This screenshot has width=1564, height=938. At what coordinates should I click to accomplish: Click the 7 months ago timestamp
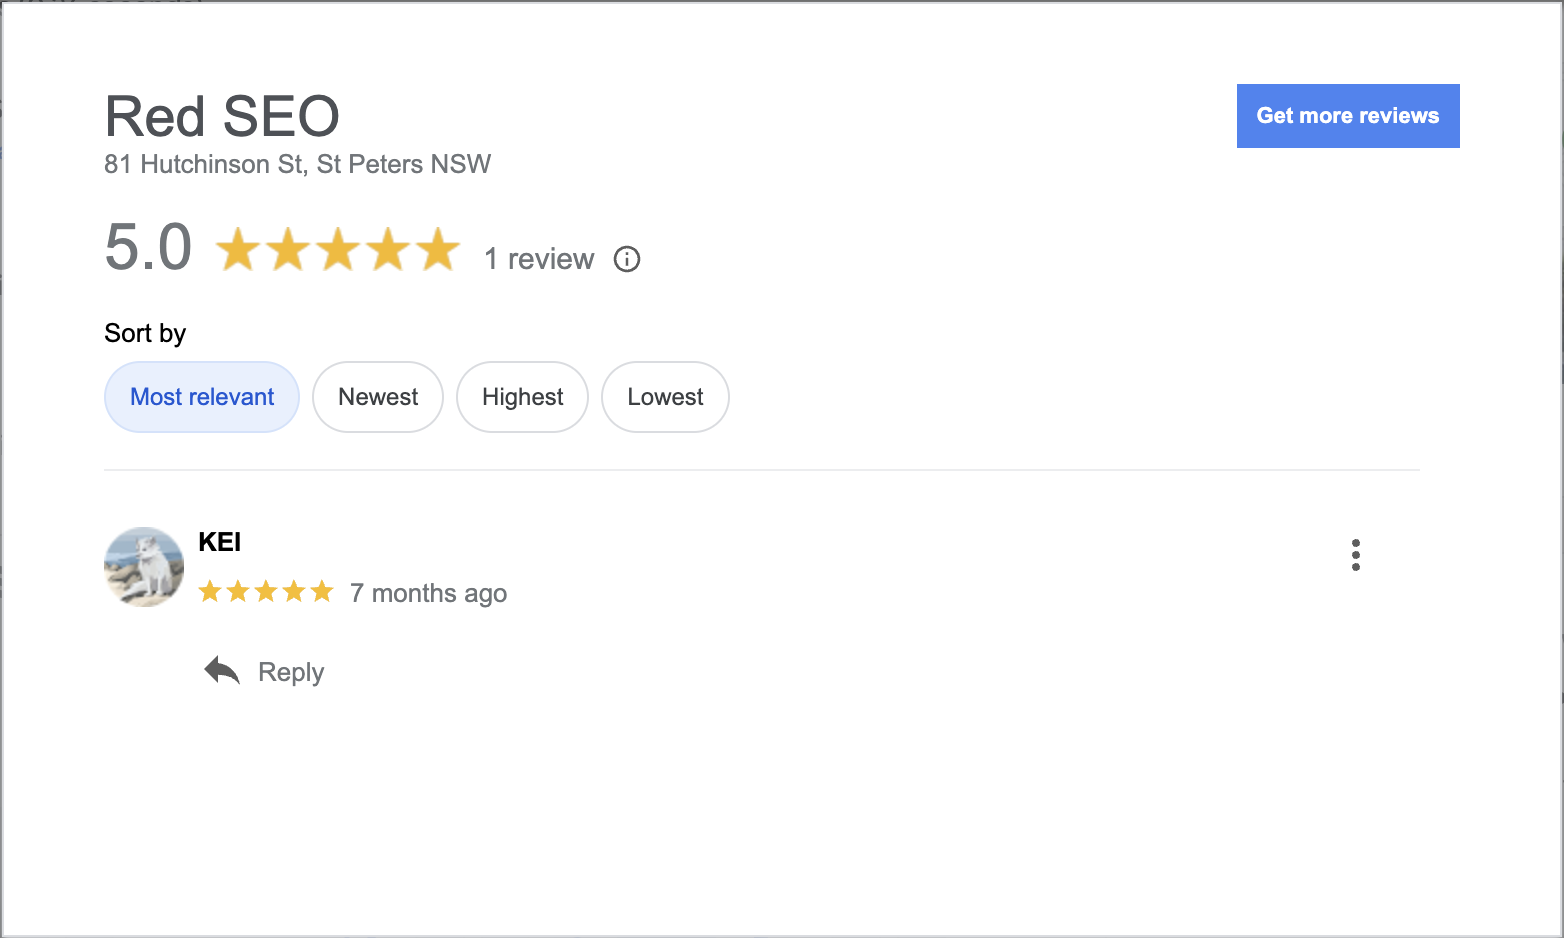coord(429,594)
